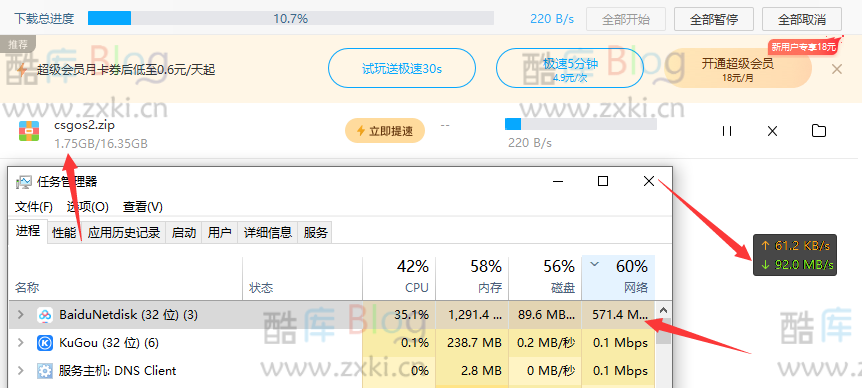Switch to the 详细信息 tab

click(x=268, y=232)
